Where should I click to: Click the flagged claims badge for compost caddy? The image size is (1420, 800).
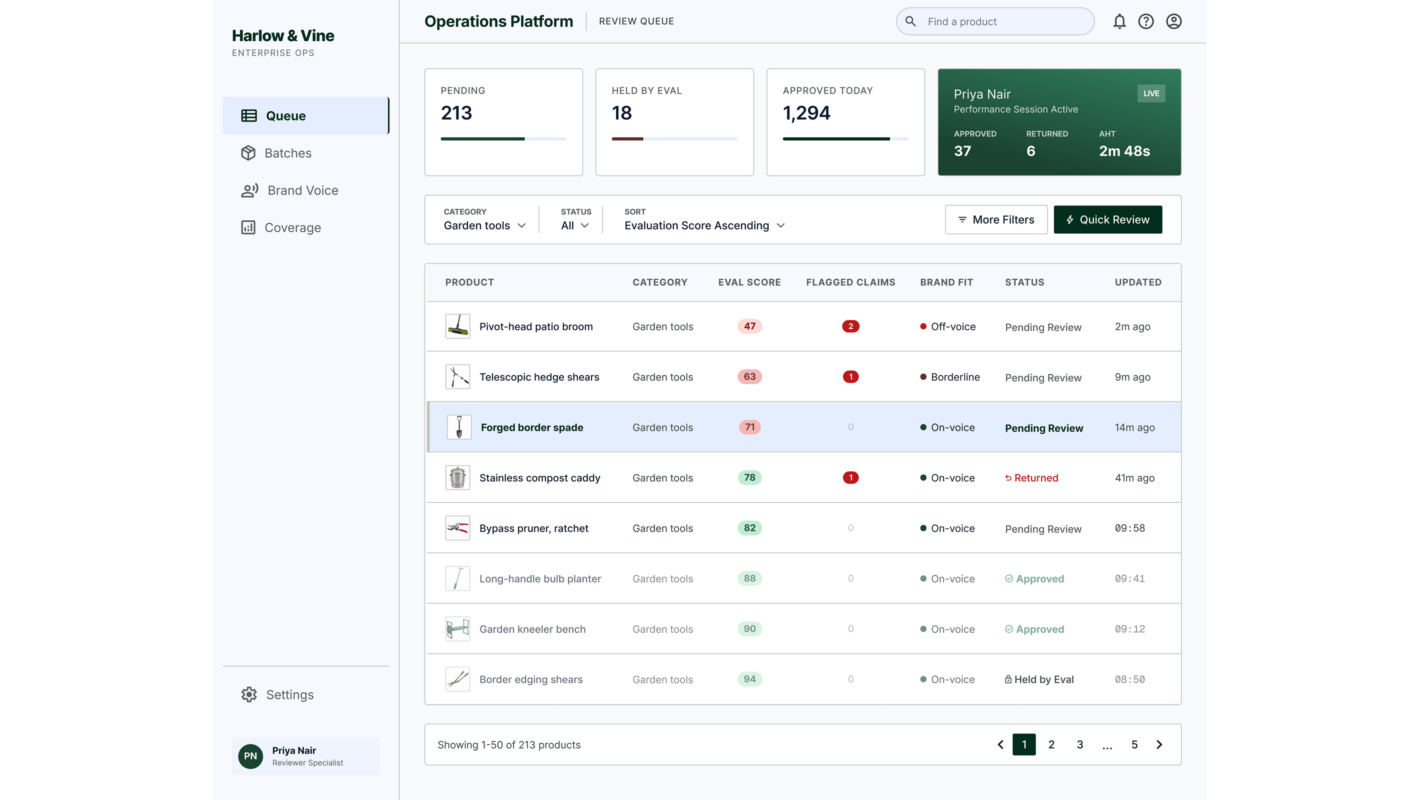click(851, 478)
